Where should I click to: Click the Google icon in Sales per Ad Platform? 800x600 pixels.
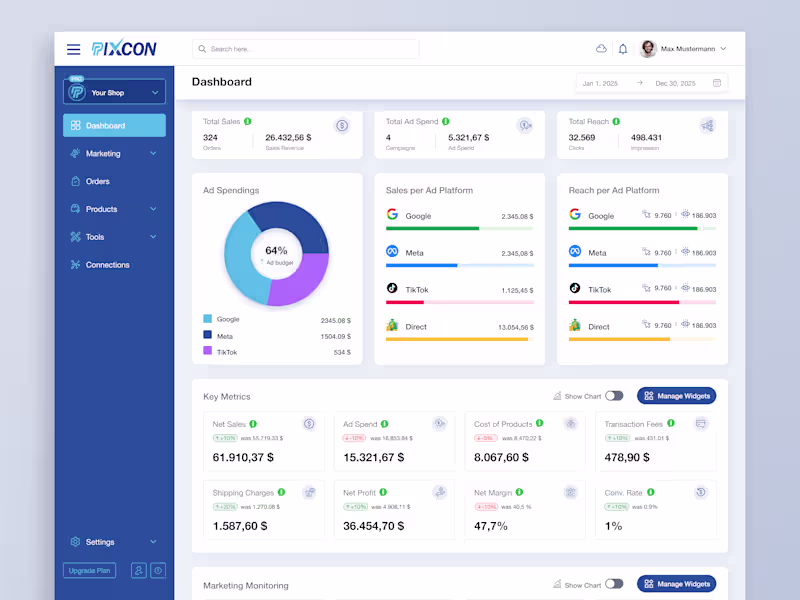(x=392, y=214)
